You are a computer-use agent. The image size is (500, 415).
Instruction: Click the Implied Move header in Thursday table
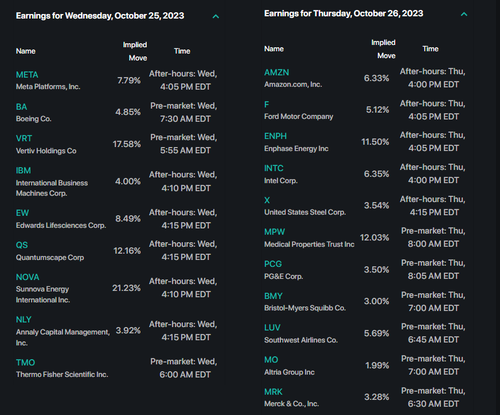(384, 49)
